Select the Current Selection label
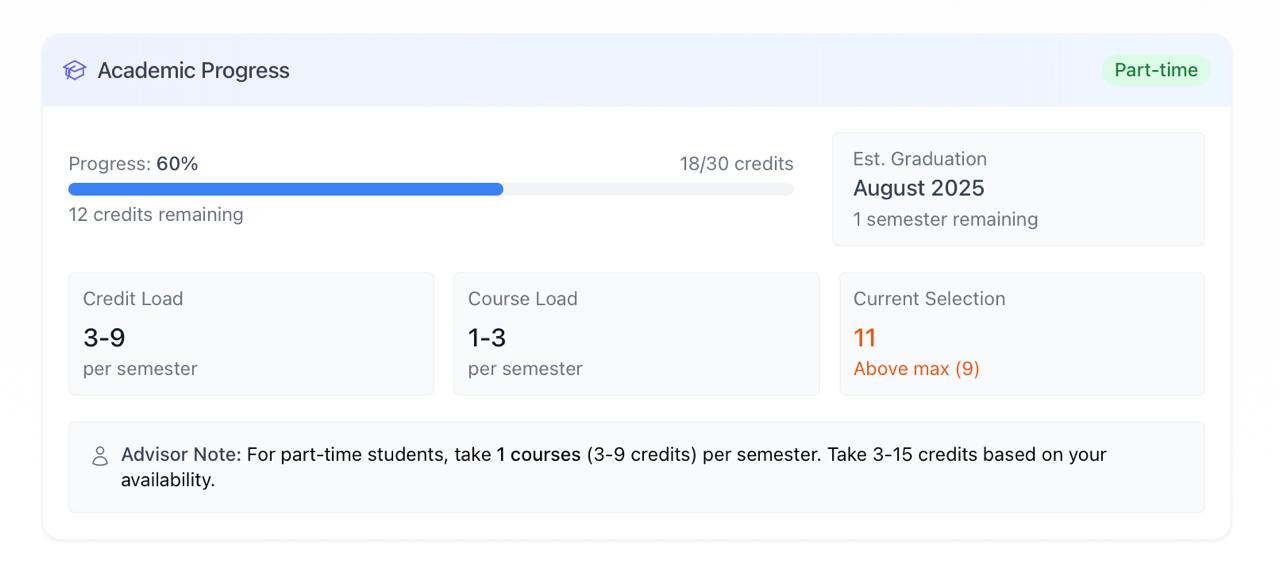 point(929,299)
